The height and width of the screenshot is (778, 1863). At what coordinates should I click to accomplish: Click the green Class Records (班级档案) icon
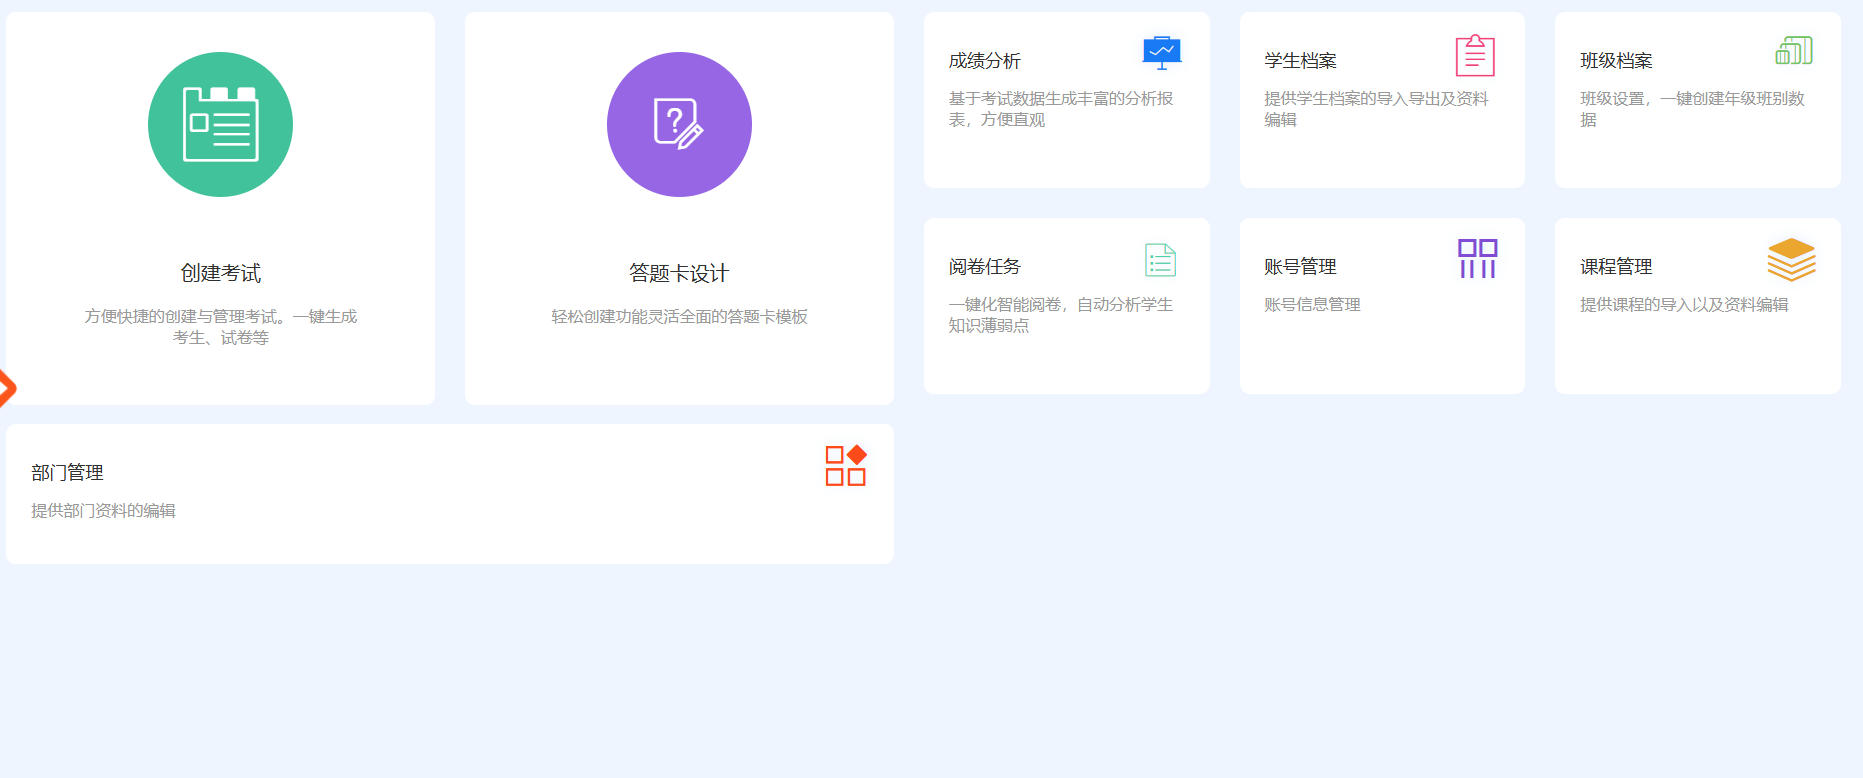tap(1793, 51)
